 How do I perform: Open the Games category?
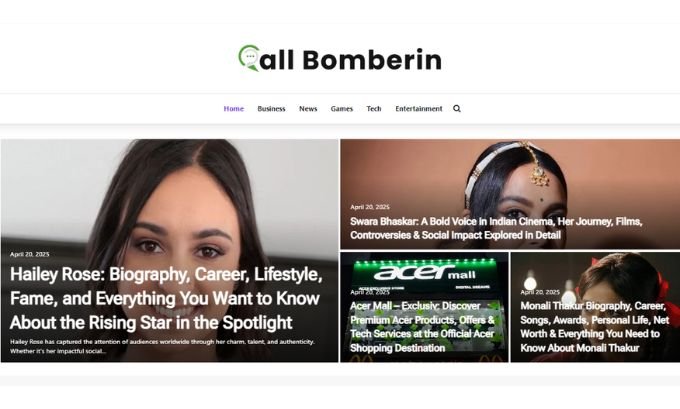point(342,108)
